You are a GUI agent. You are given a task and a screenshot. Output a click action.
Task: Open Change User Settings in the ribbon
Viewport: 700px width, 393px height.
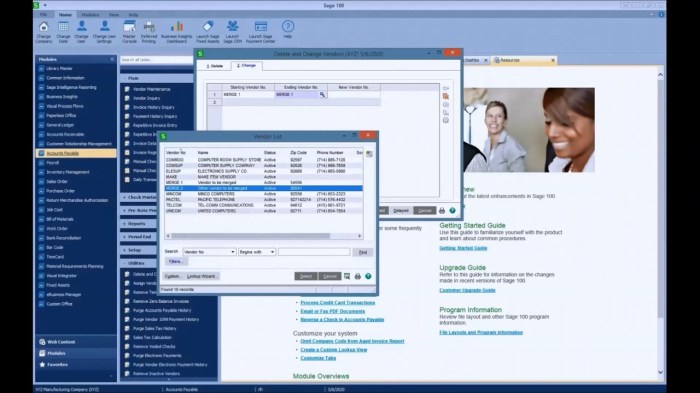[x=104, y=31]
